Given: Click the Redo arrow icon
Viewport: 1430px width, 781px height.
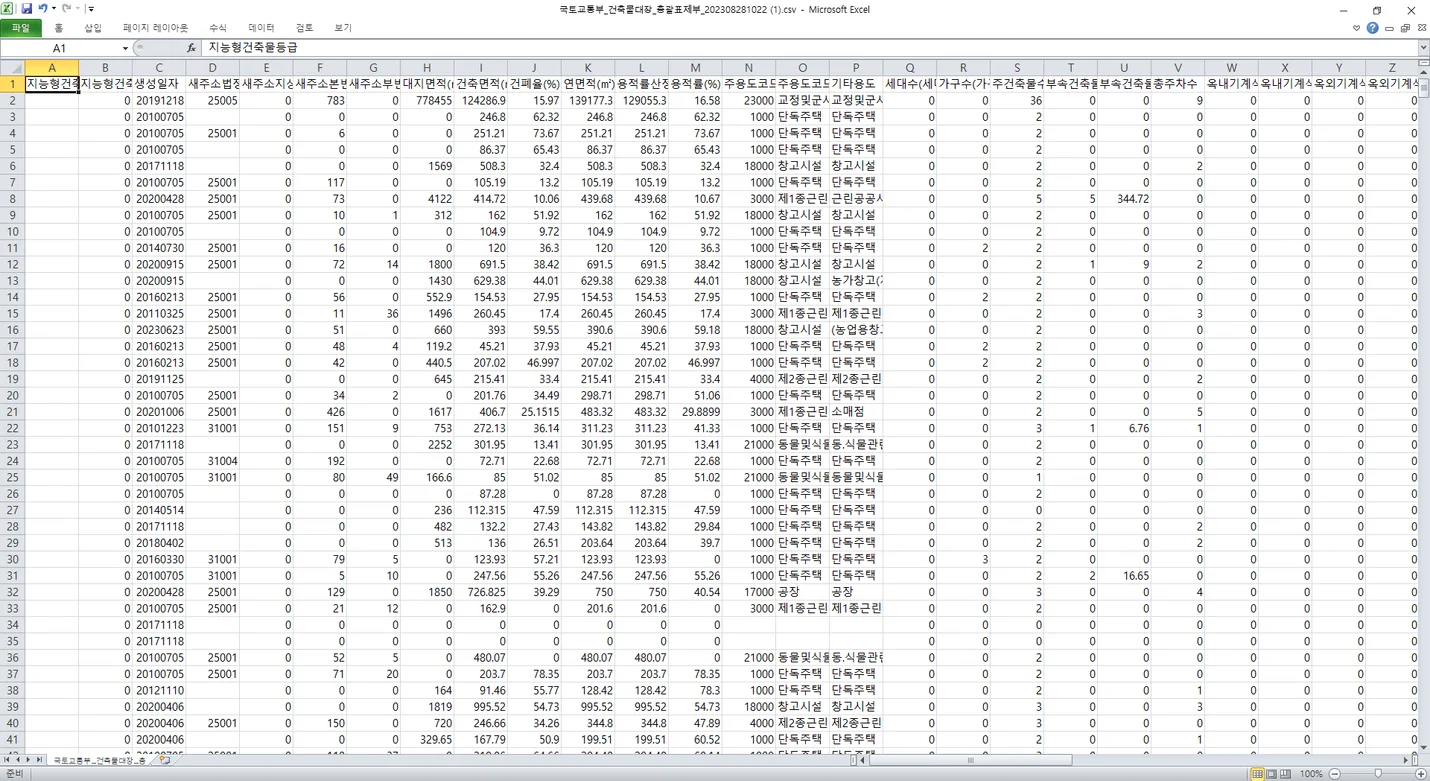Looking at the screenshot, I should point(65,8).
